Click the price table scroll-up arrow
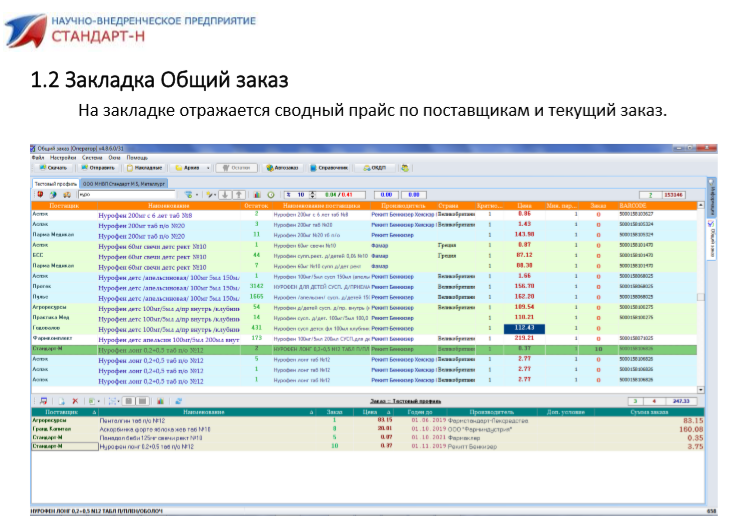This screenshot has width=732, height=516. pyautogui.click(x=701, y=205)
